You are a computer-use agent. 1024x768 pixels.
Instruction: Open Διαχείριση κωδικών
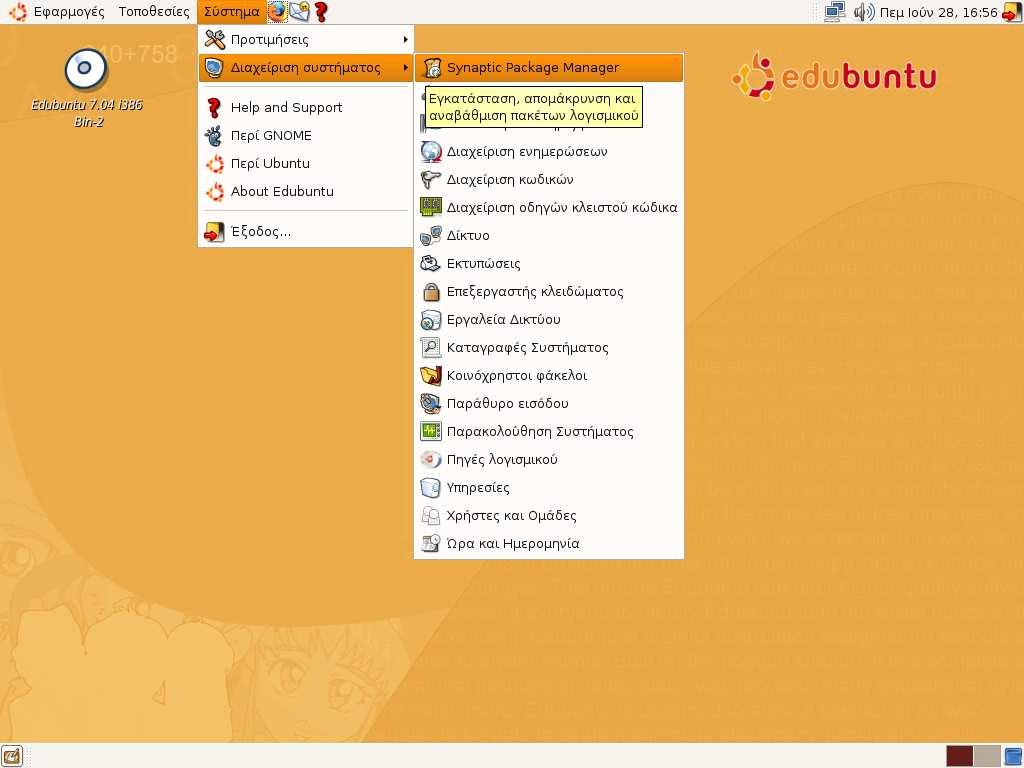click(549, 180)
